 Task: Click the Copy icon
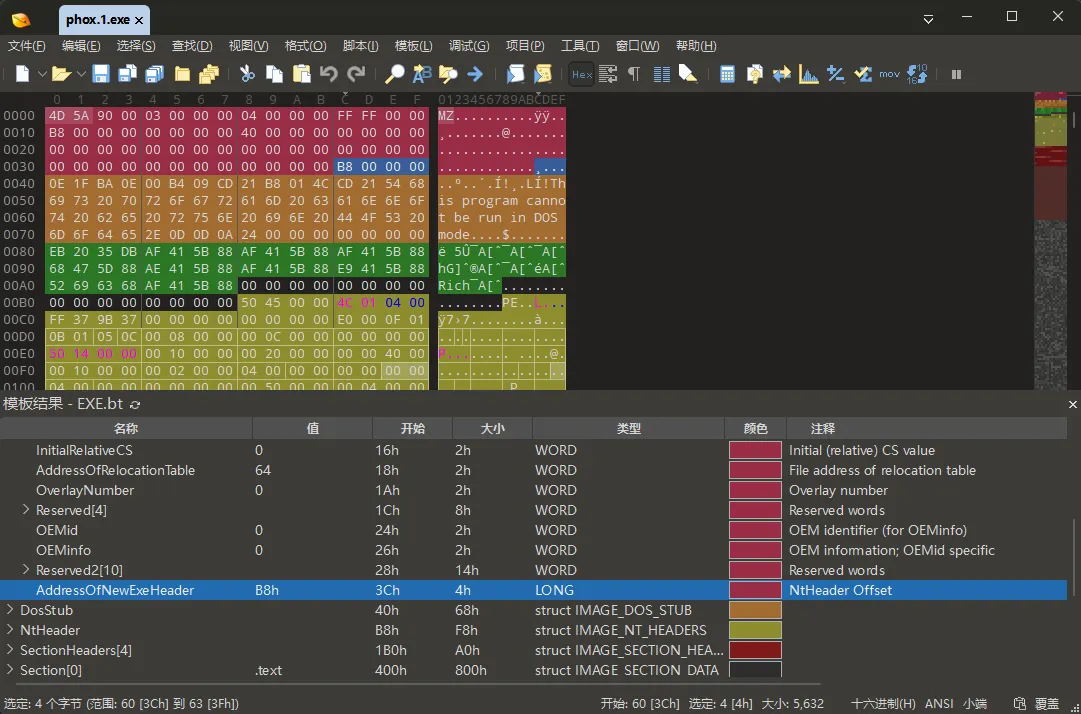[274, 74]
